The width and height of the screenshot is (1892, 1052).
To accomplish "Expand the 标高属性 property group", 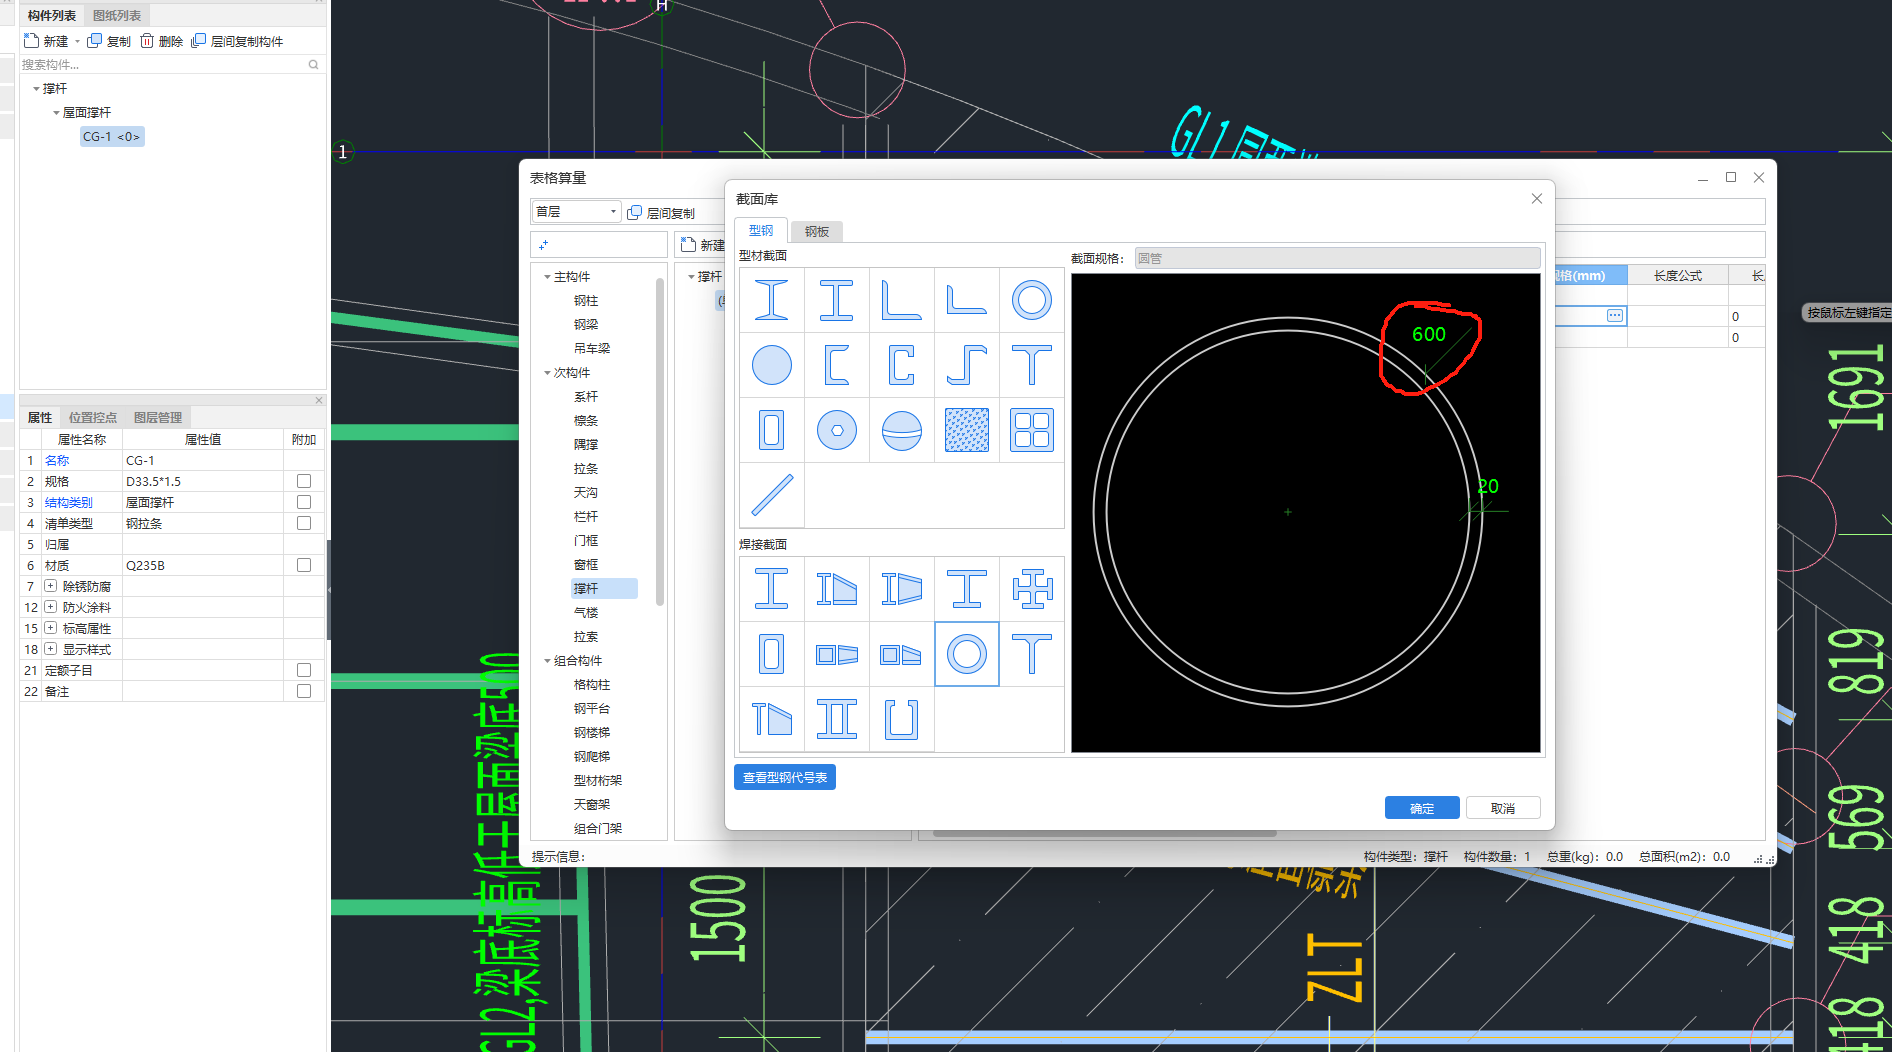I will 50,628.
